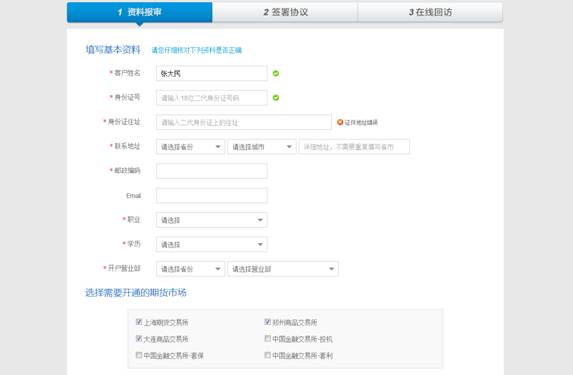Switch to step 3 在线回访 tab

pos(430,12)
